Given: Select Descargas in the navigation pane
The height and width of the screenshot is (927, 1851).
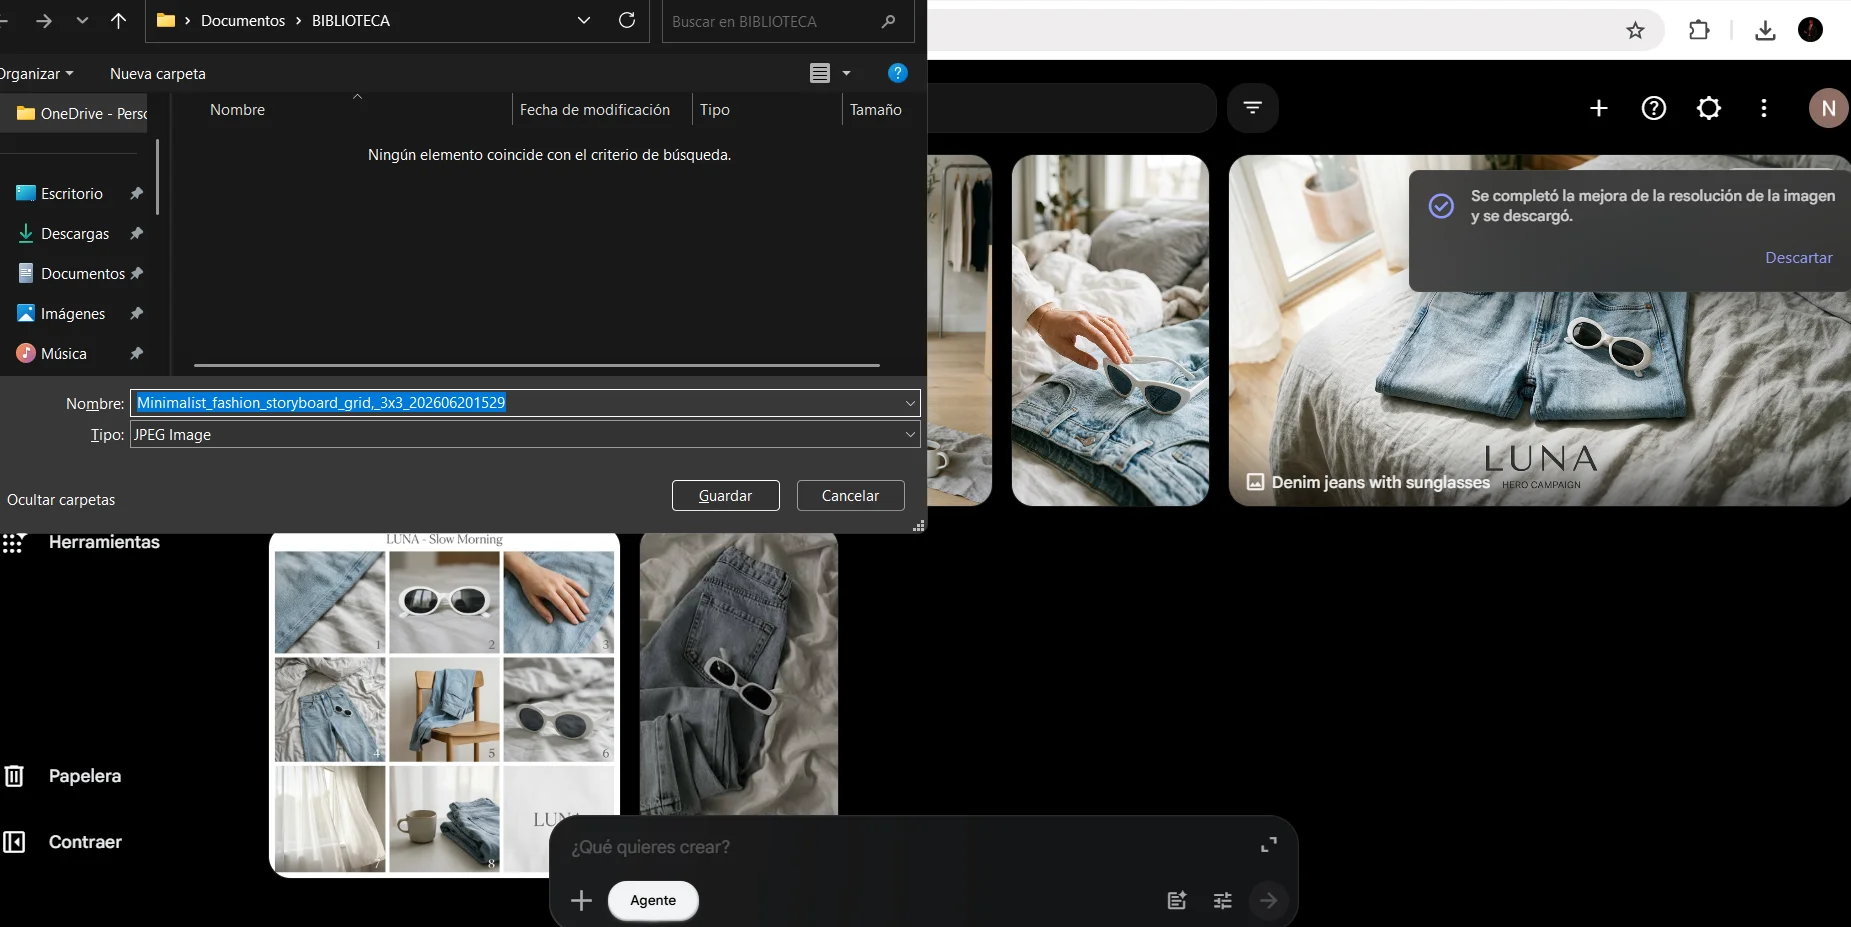Looking at the screenshot, I should [x=75, y=233].
